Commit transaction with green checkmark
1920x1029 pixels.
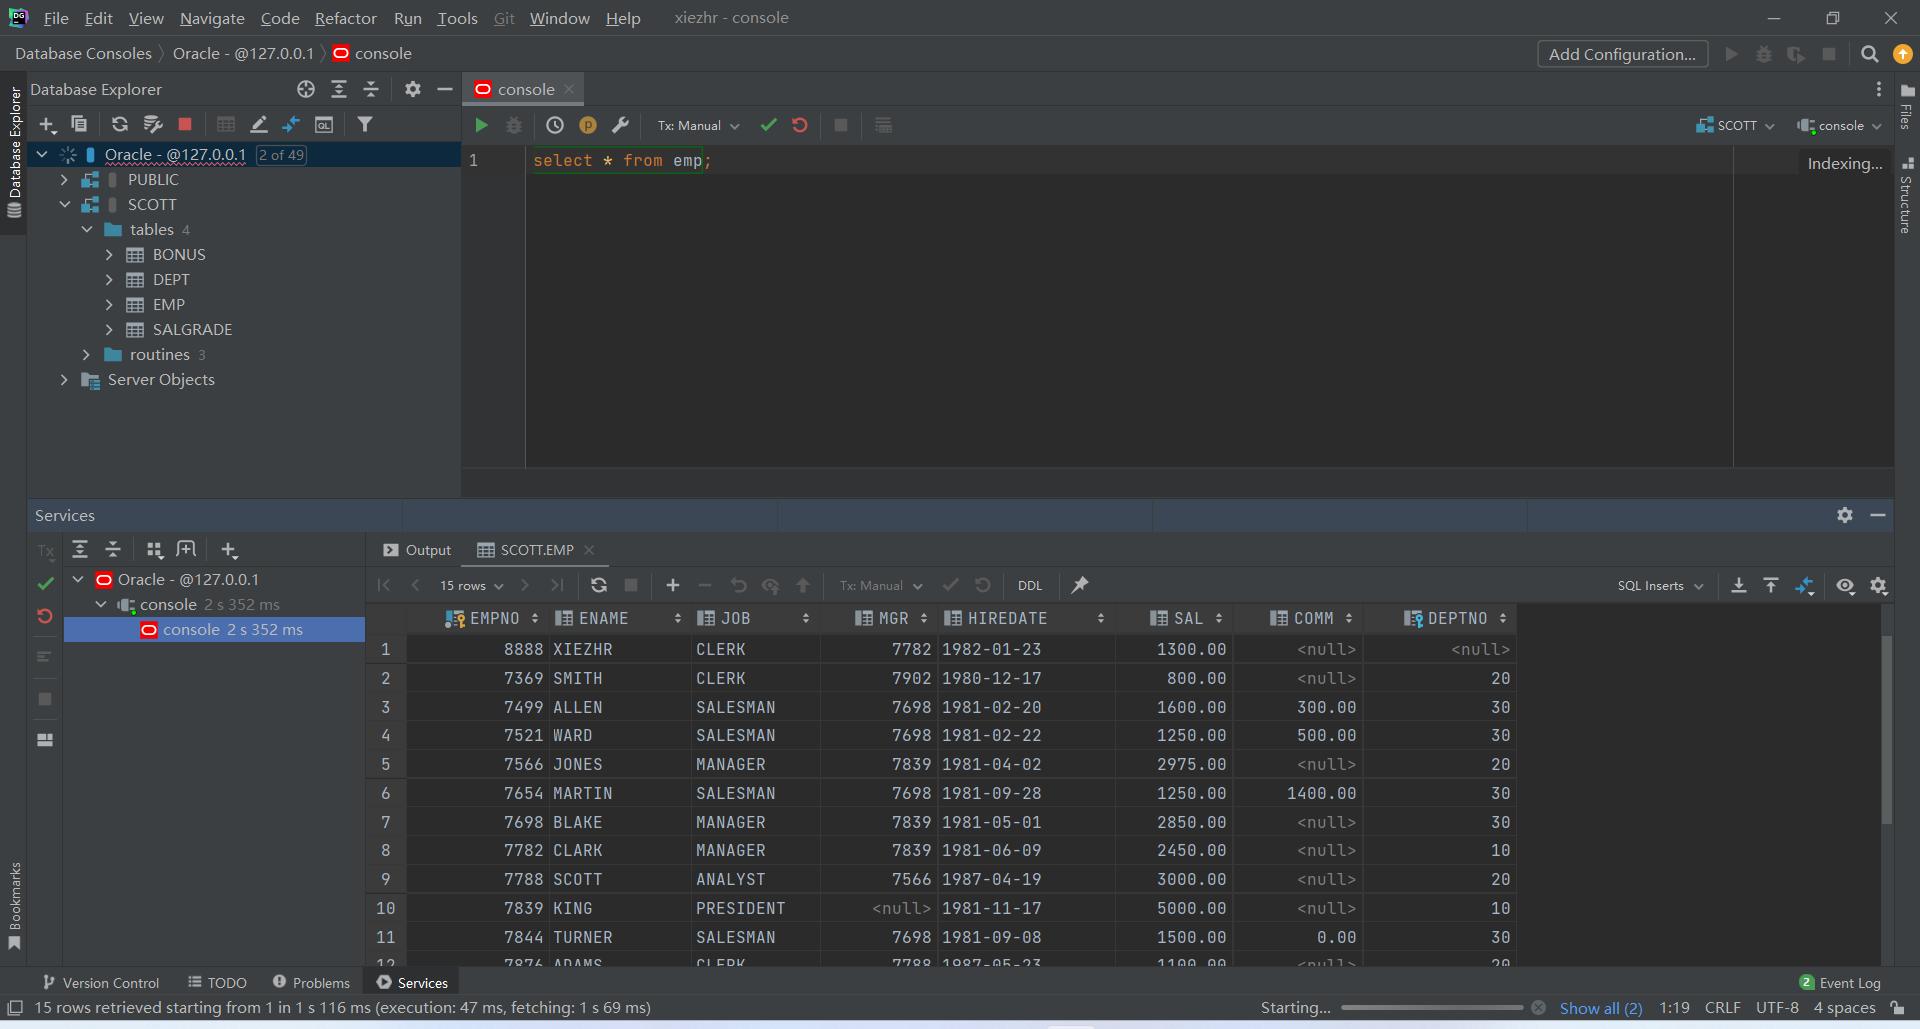768,125
